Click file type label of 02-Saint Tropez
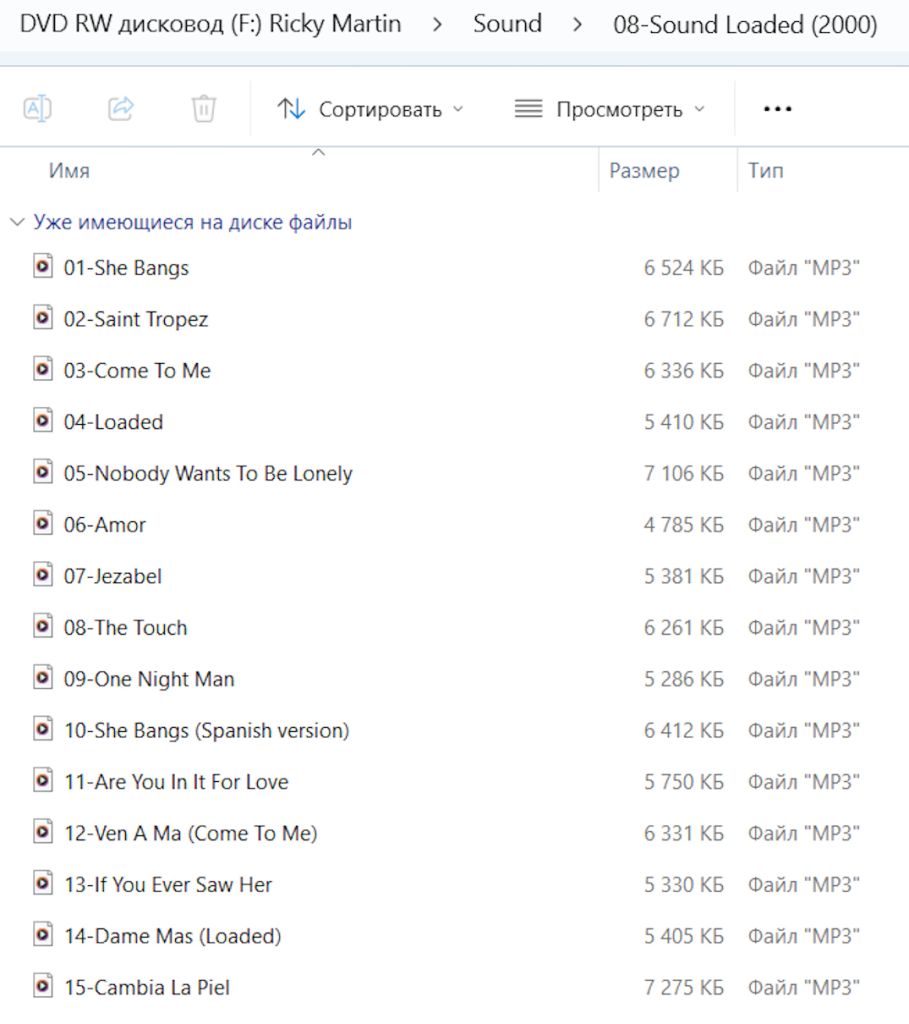Viewport: 909px width, 1024px height. (x=803, y=319)
